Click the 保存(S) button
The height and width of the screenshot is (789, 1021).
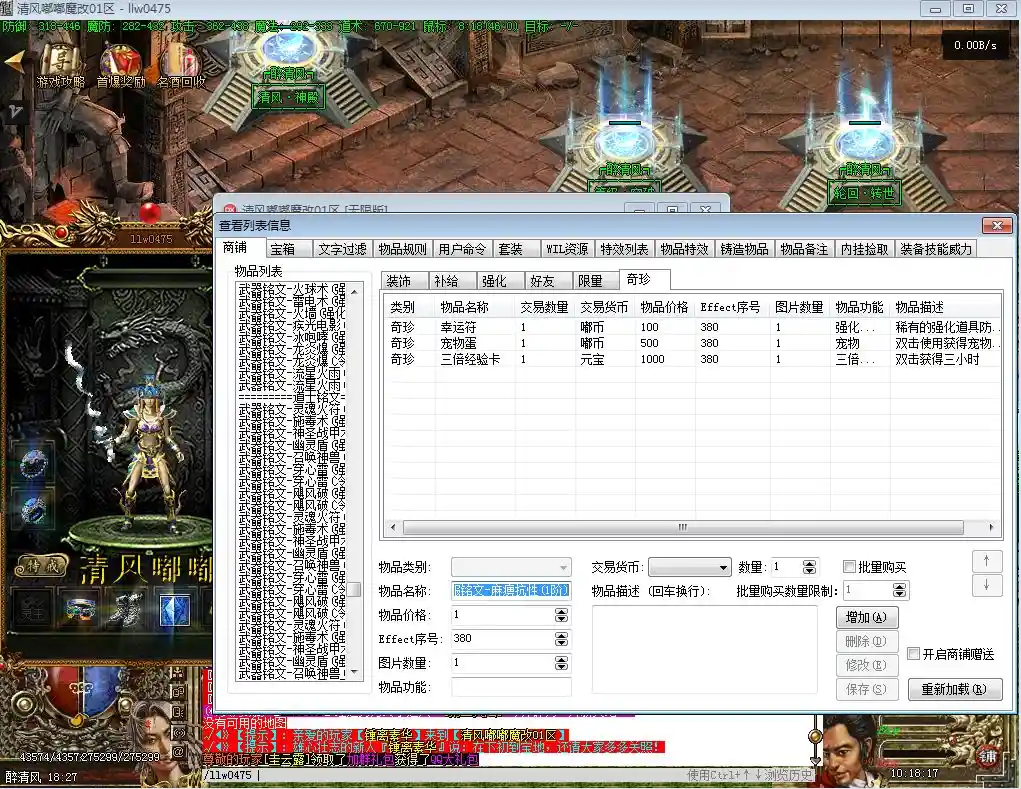click(x=867, y=689)
